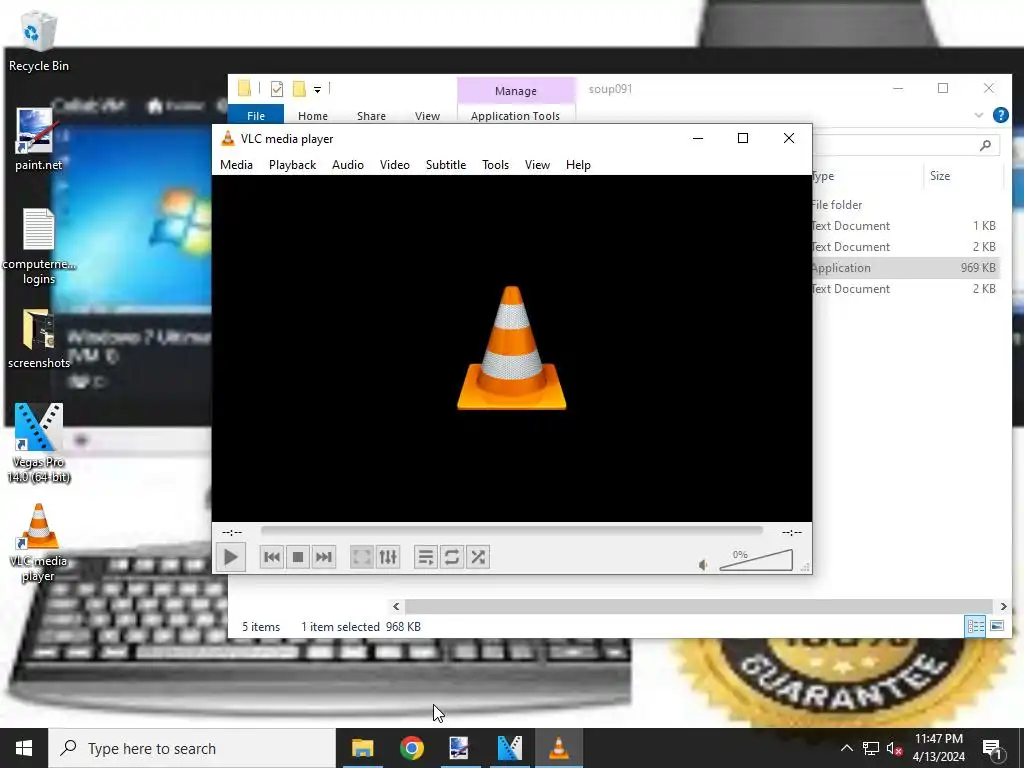Select the Recycle Bin desktop icon
The width and height of the screenshot is (1024, 768).
[39, 41]
